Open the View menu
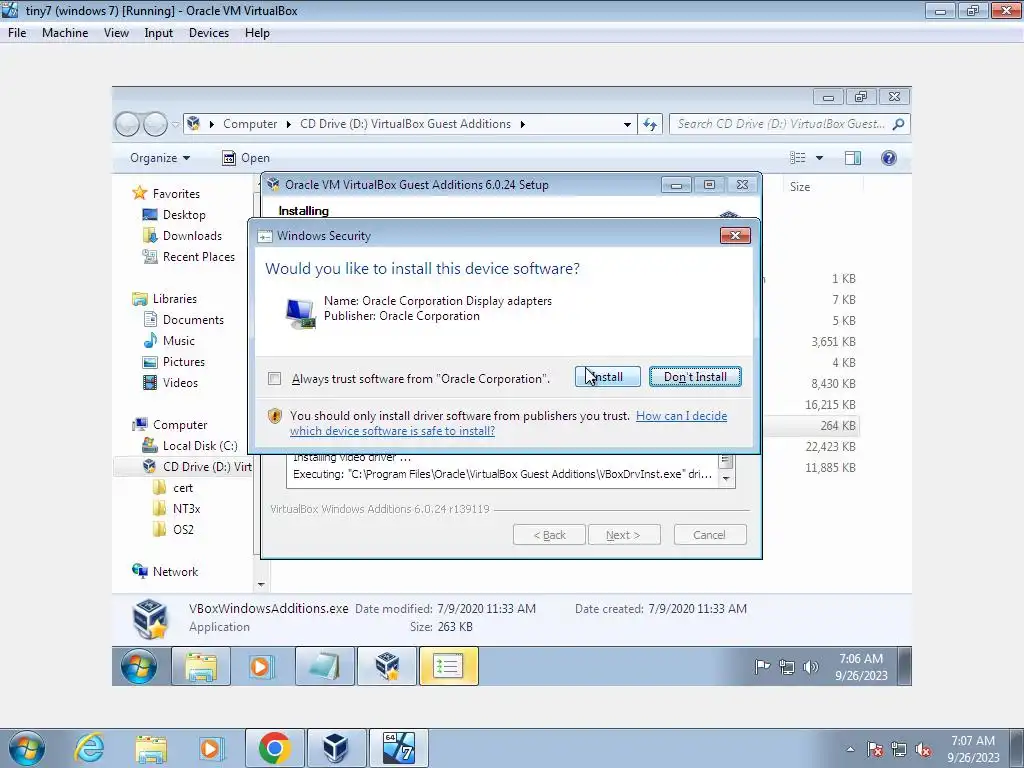The width and height of the screenshot is (1024, 768). click(116, 33)
